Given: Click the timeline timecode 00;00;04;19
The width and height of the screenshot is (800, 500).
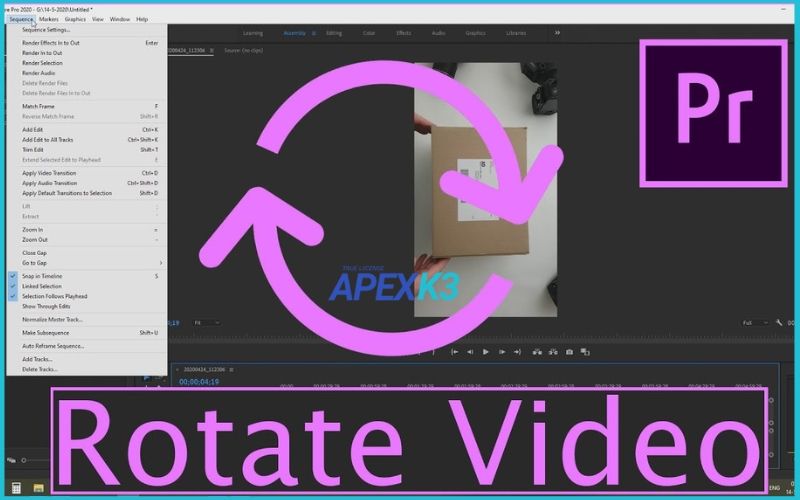Looking at the screenshot, I should [x=199, y=382].
